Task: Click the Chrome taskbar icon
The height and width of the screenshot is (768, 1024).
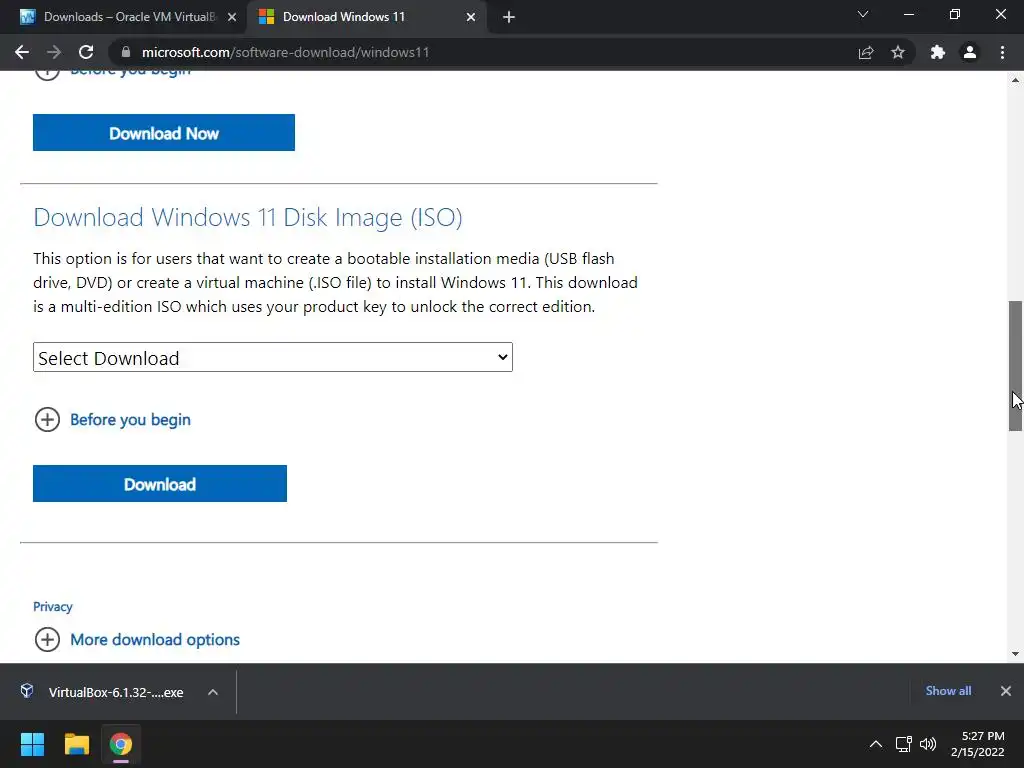Action: click(x=121, y=744)
